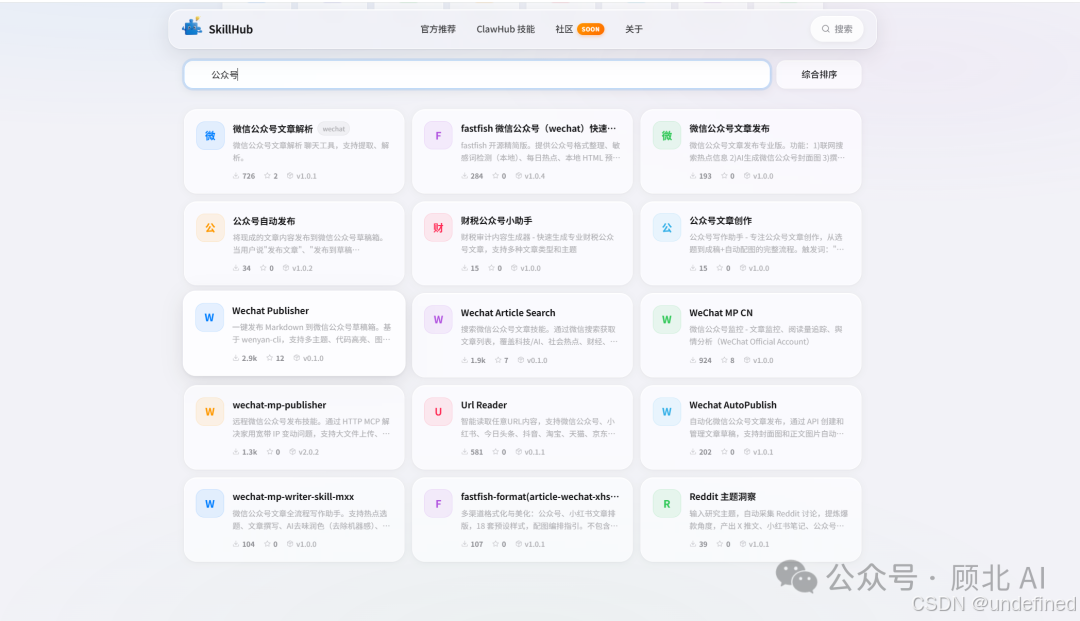This screenshot has height=621, width=1080.
Task: Click the F icon of fastfish-format
Action: pyautogui.click(x=438, y=504)
